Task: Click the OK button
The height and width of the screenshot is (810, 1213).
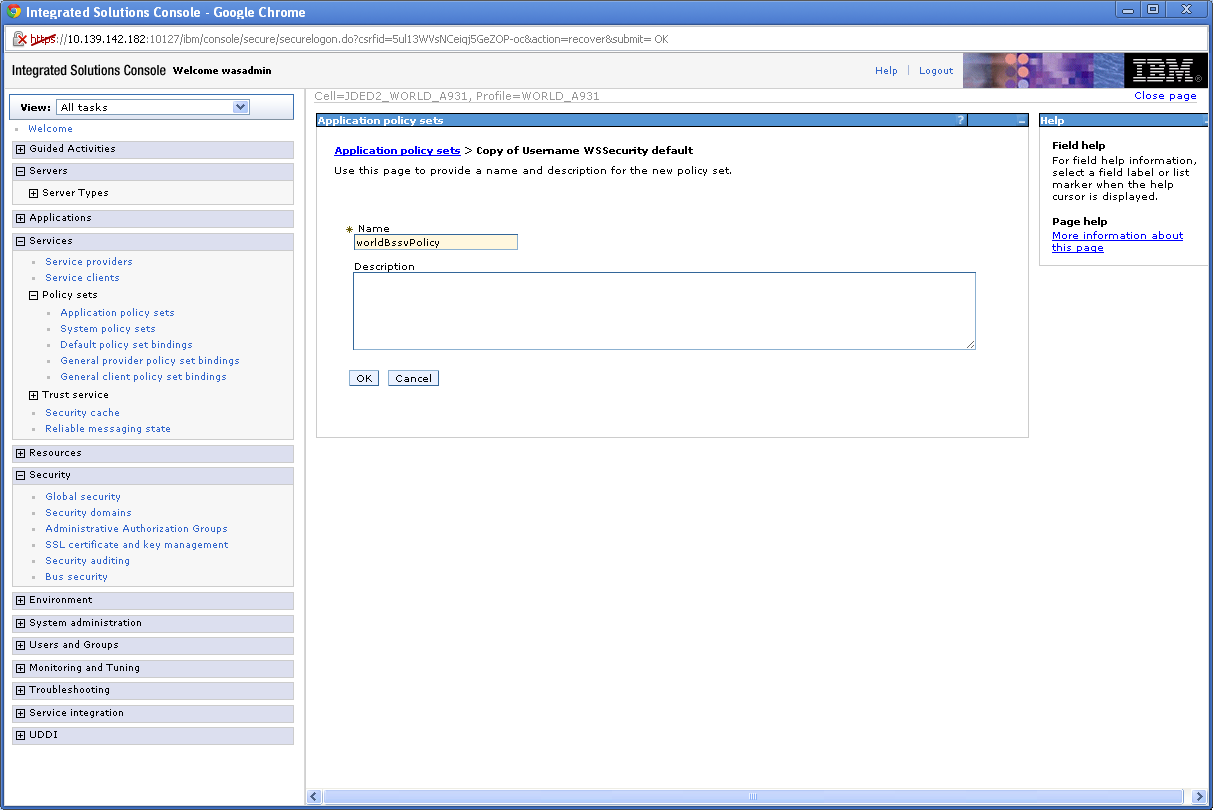Action: [364, 378]
